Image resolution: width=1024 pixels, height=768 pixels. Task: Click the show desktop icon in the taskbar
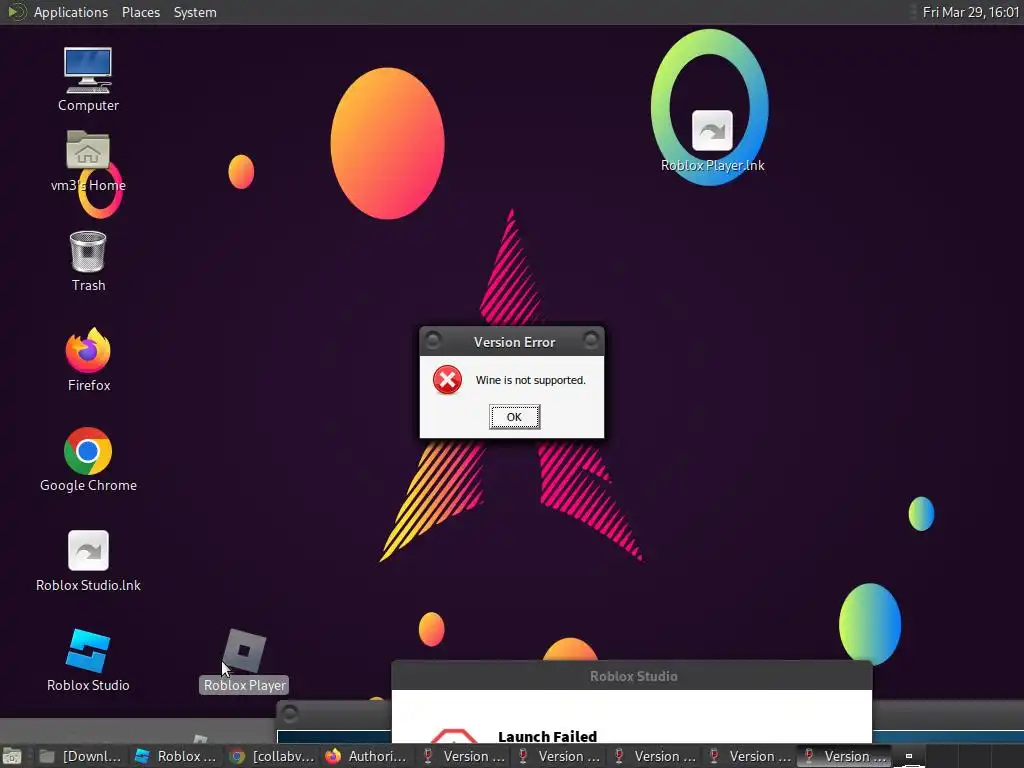(12, 756)
